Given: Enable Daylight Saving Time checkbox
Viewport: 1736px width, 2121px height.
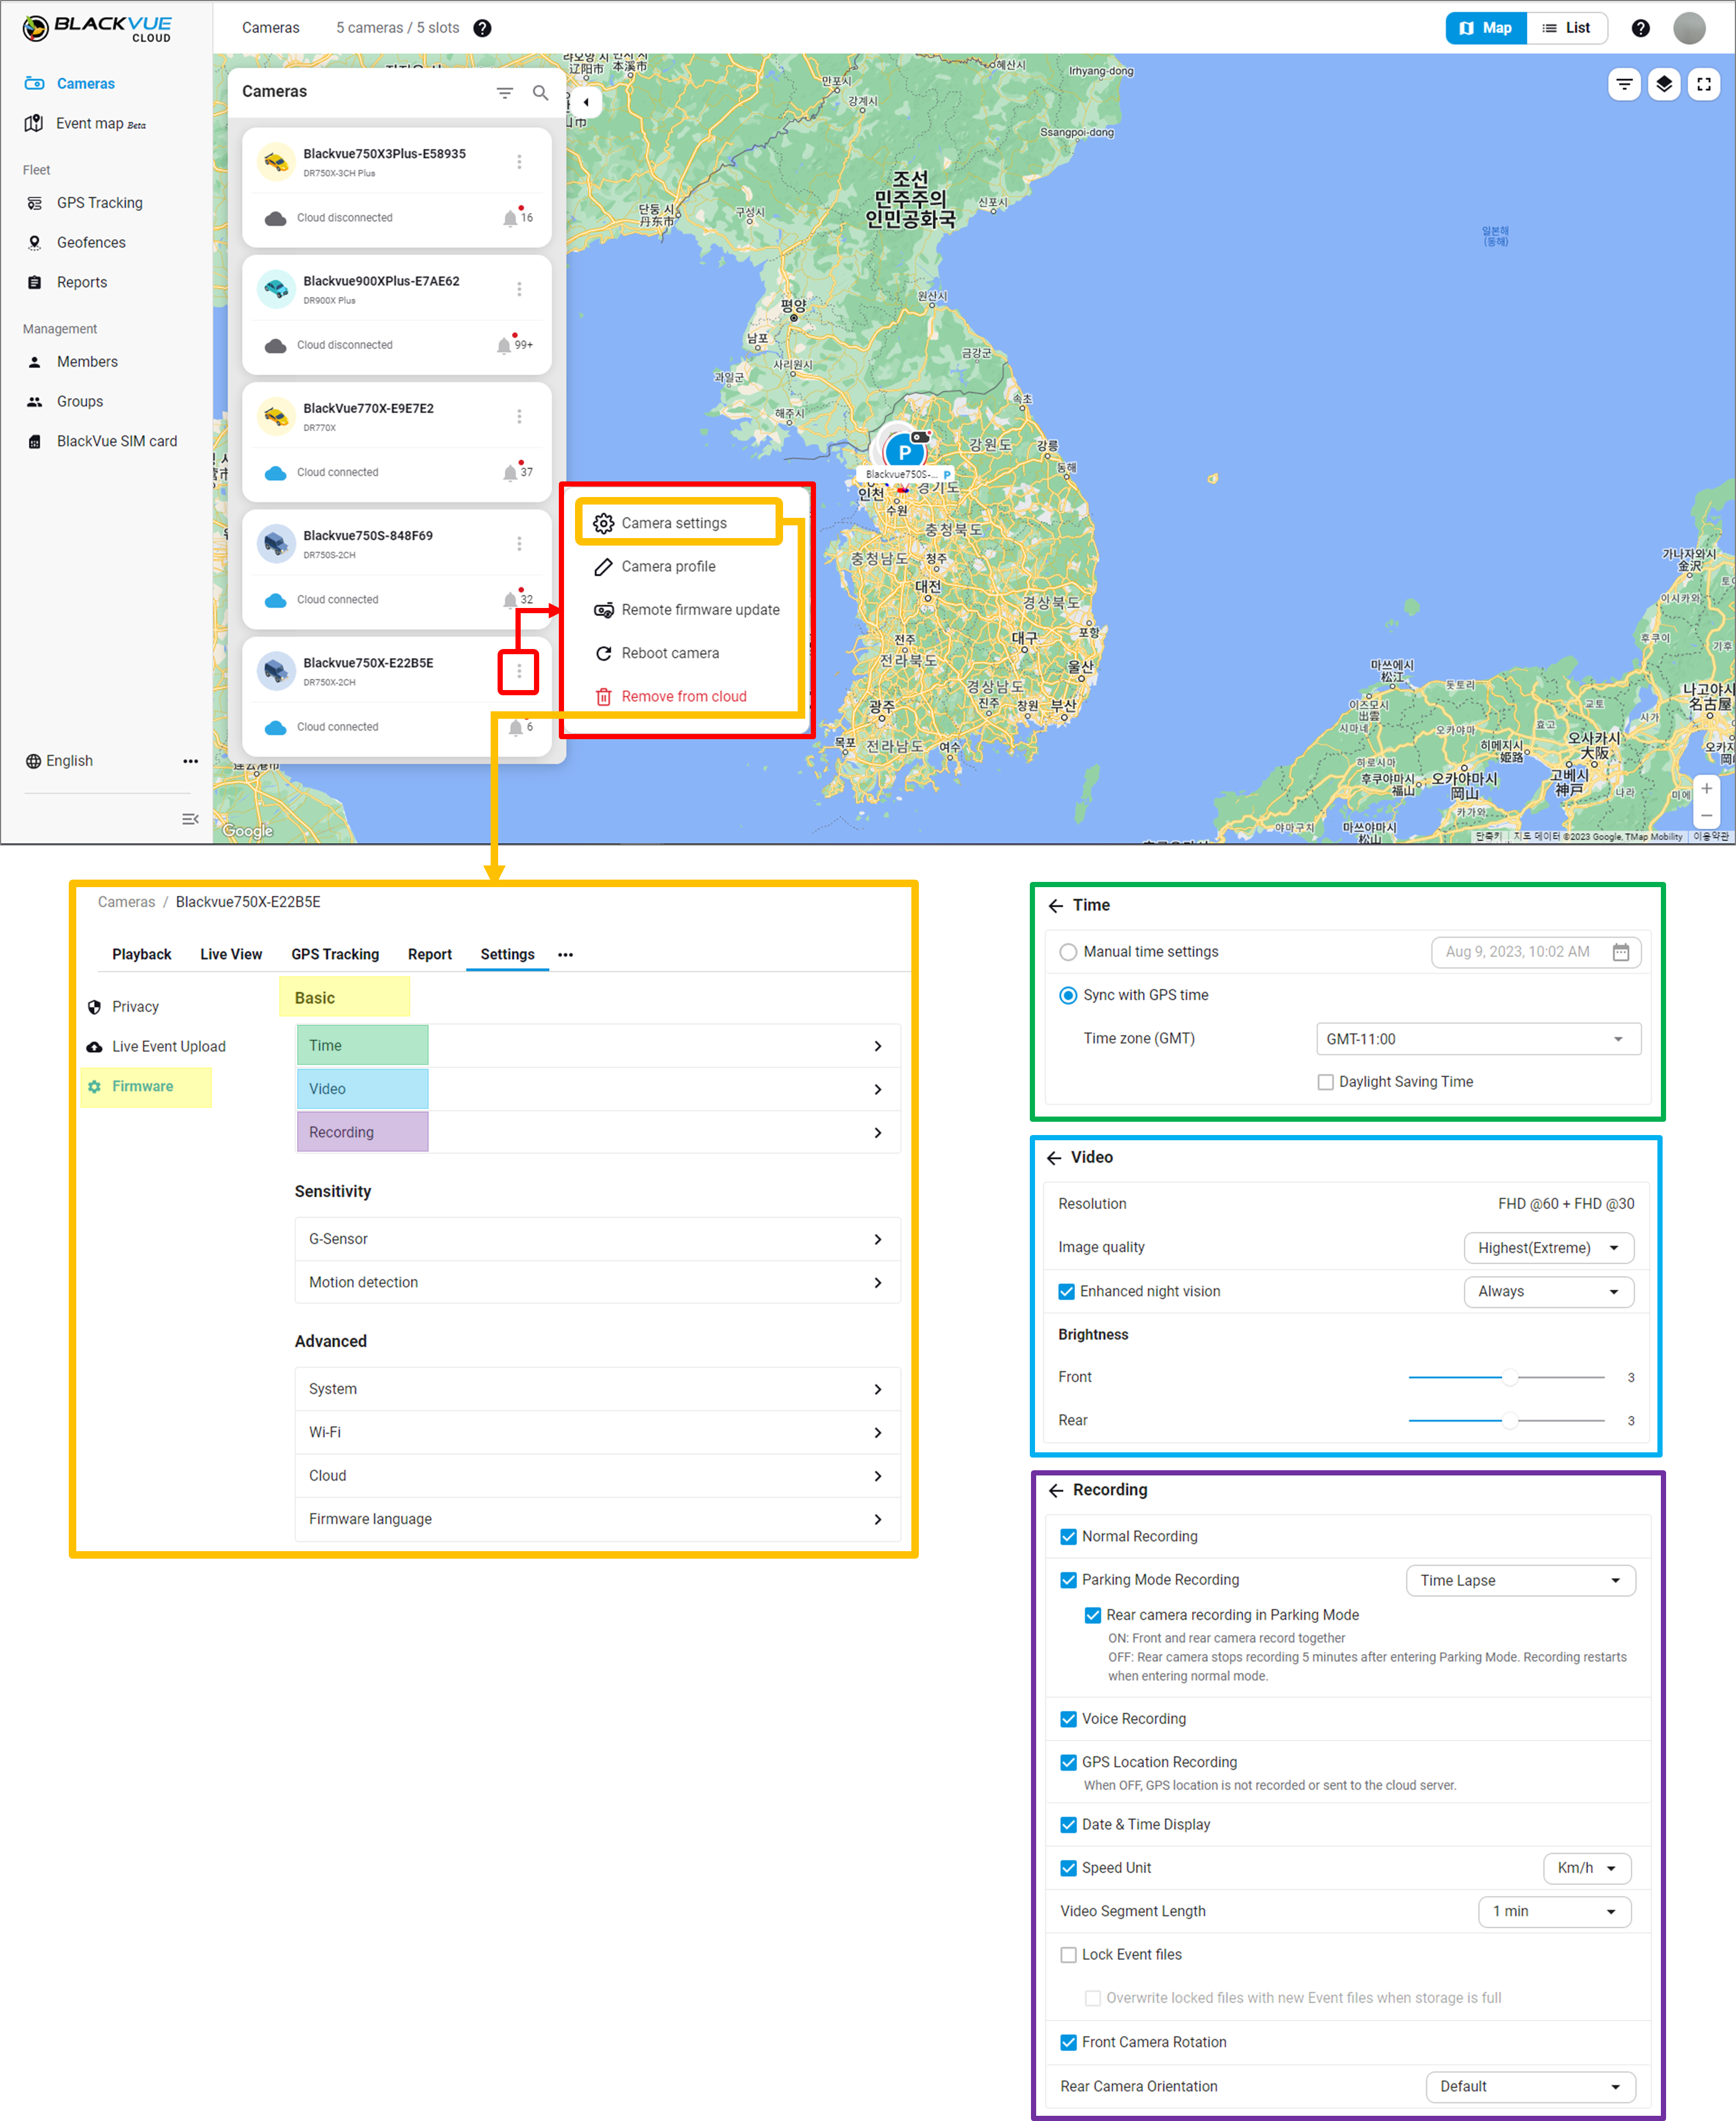Looking at the screenshot, I should pos(1325,1082).
